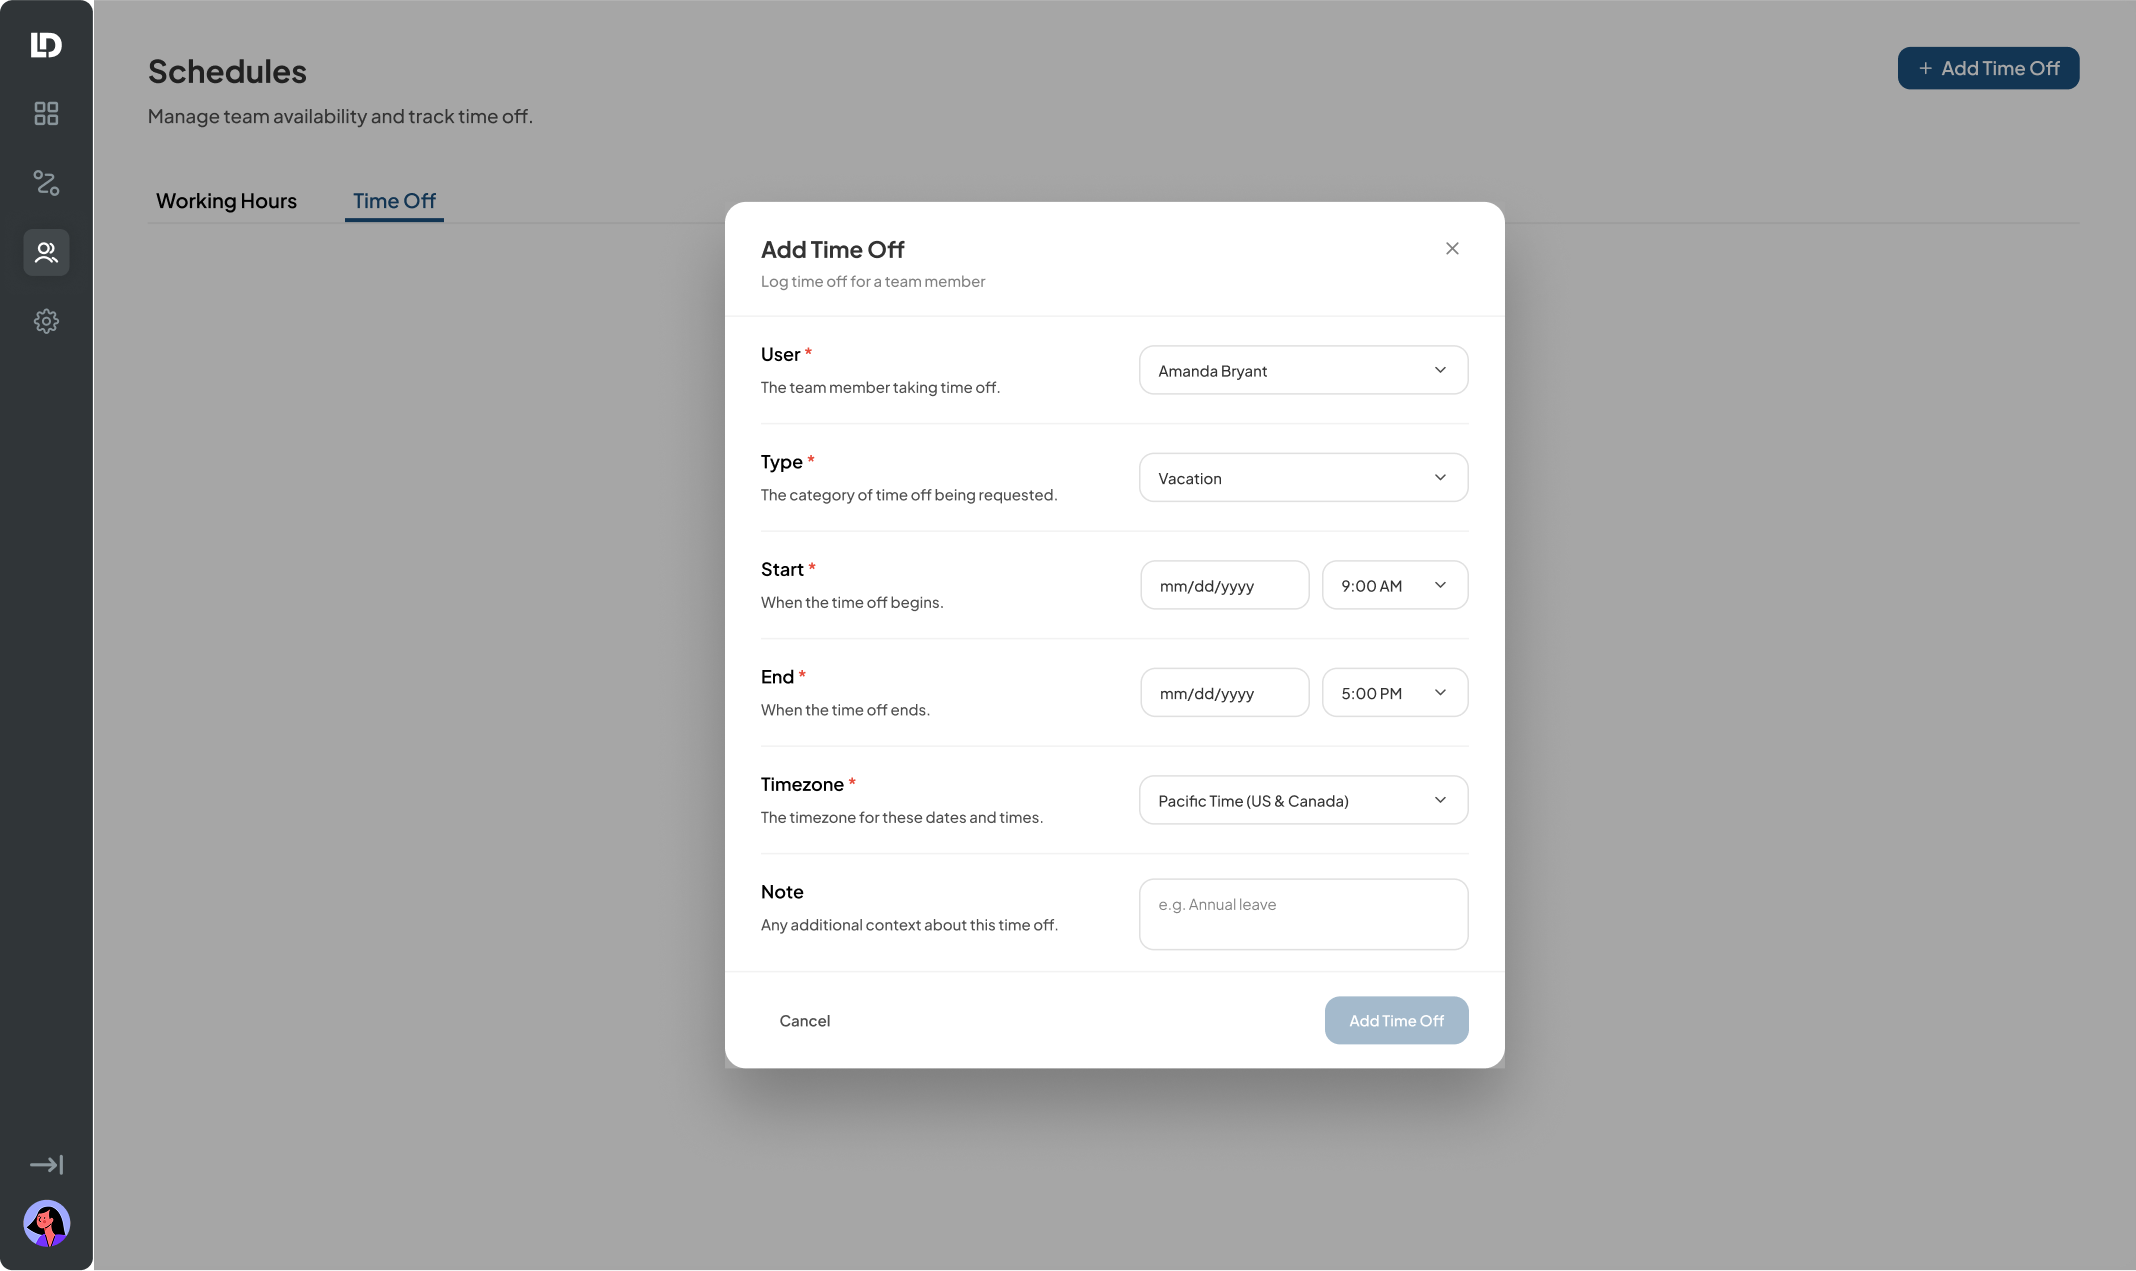Click the dialog's Add Time Off submit button

pos(1396,1021)
